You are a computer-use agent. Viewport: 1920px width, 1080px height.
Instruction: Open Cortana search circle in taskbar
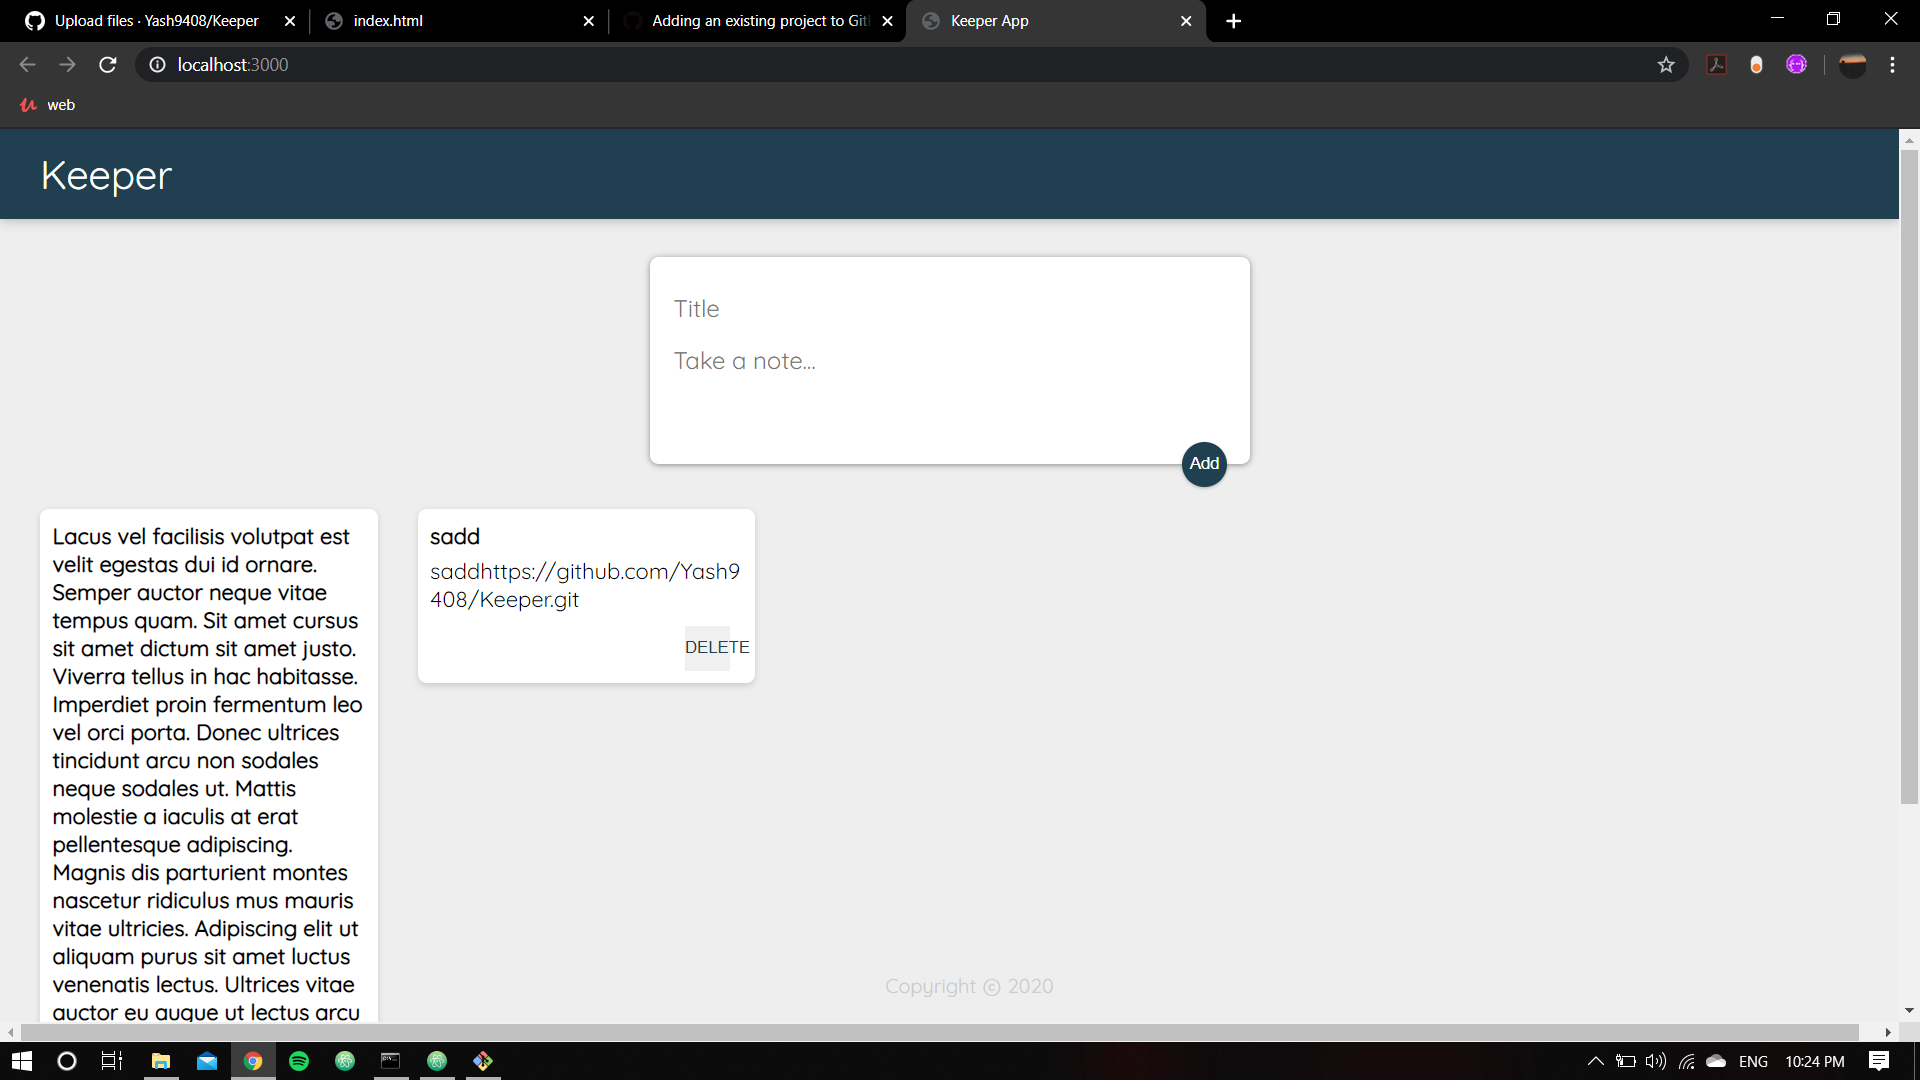coord(67,1061)
